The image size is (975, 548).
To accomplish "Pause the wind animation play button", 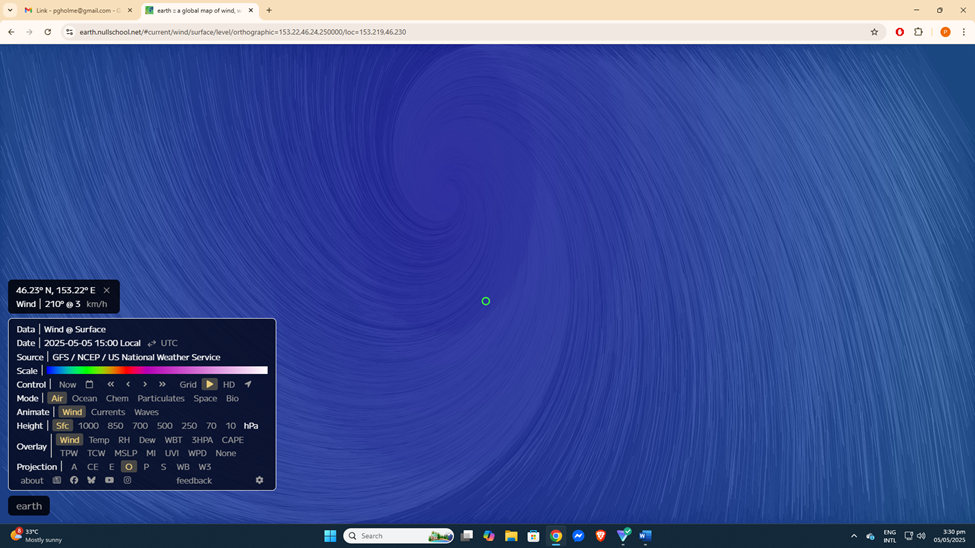I will tap(210, 384).
